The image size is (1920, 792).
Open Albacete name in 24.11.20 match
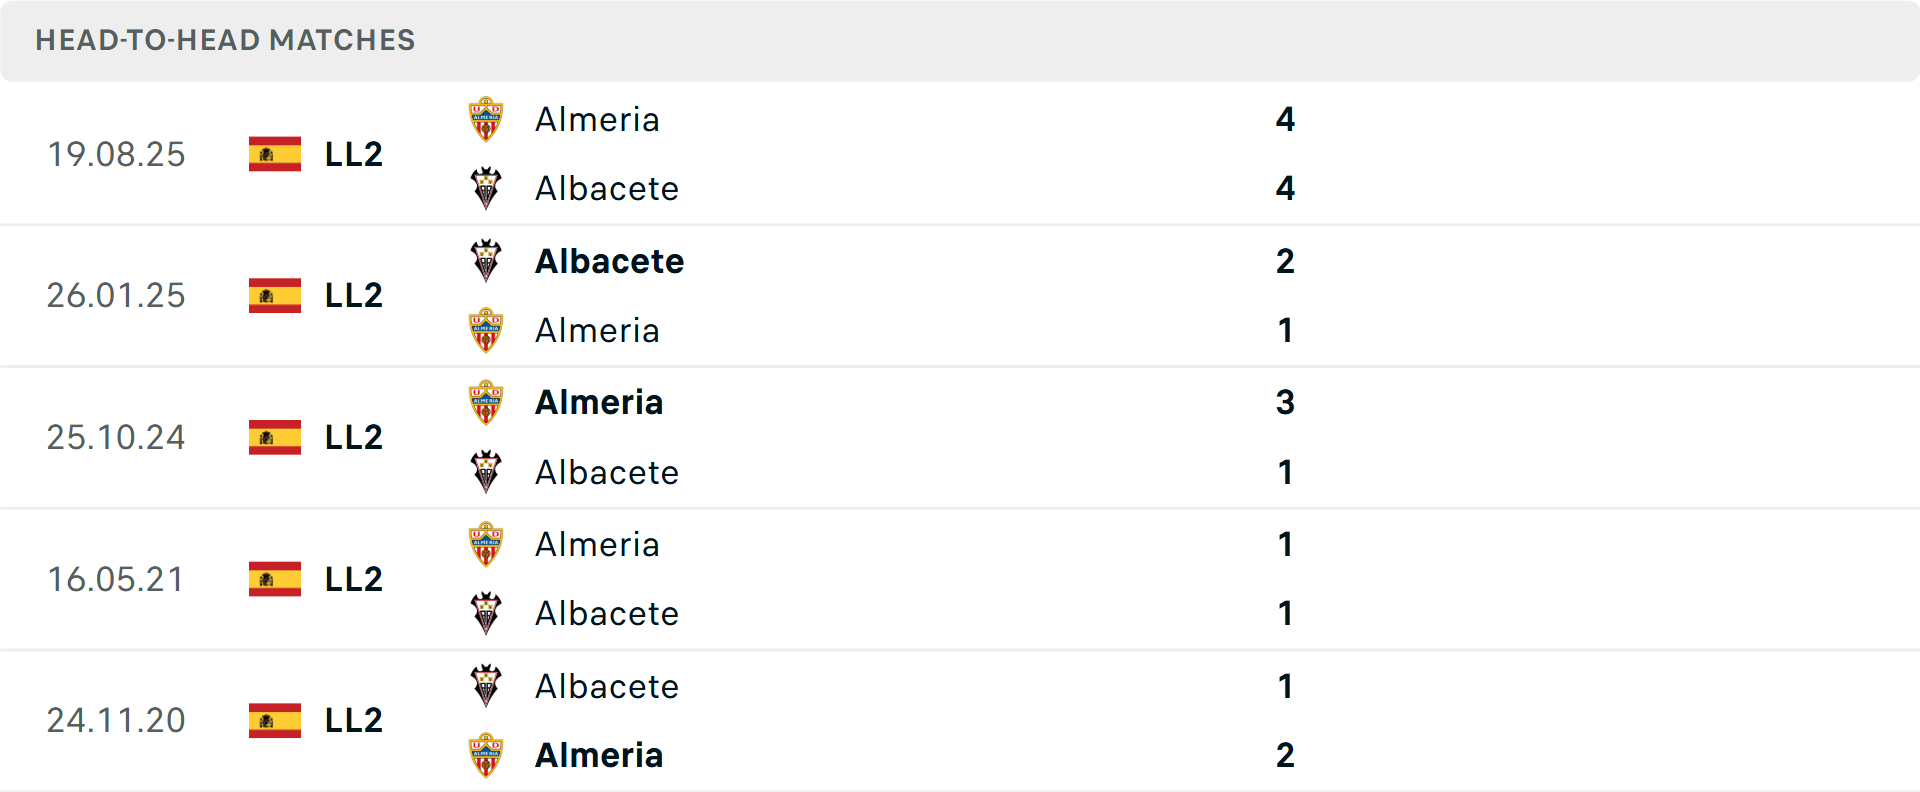pyautogui.click(x=606, y=686)
